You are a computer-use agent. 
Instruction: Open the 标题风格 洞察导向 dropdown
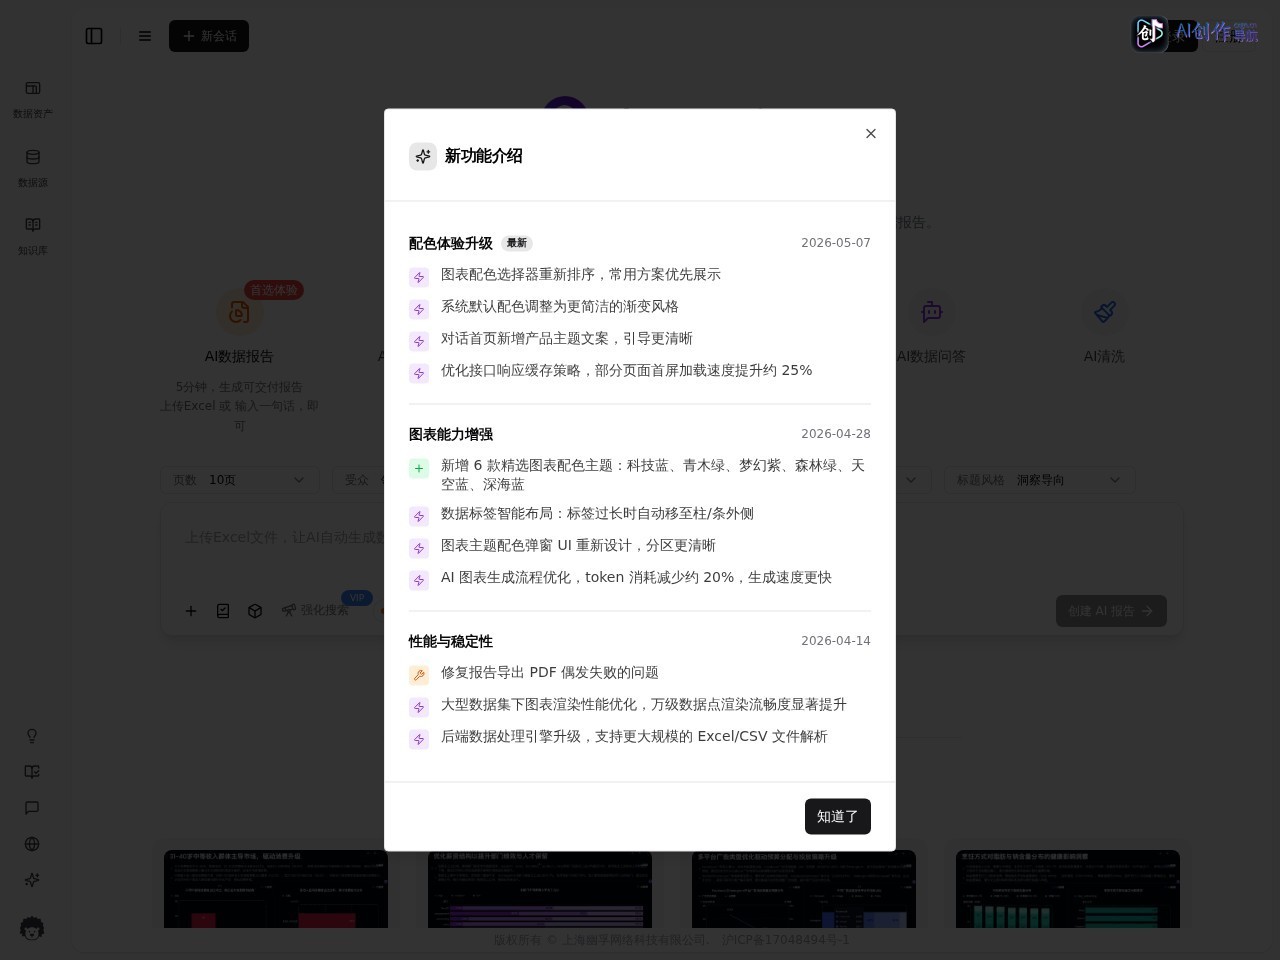point(1040,480)
